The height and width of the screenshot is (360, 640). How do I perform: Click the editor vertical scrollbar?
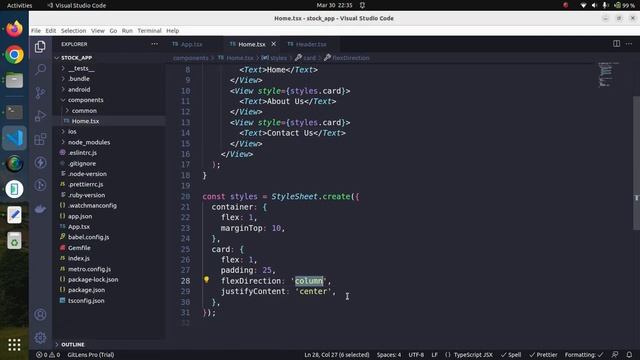(x=636, y=163)
